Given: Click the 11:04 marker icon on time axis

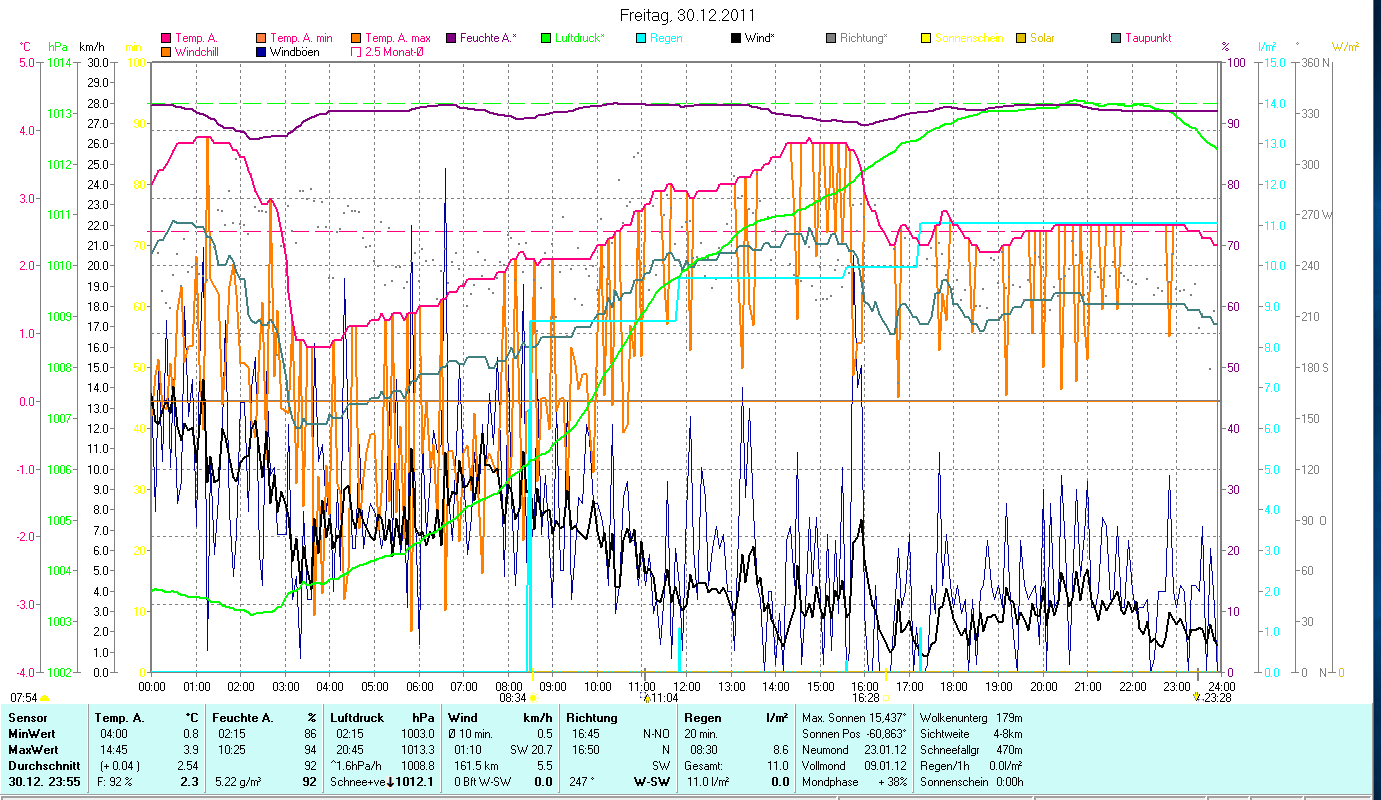Looking at the screenshot, I should 647,697.
